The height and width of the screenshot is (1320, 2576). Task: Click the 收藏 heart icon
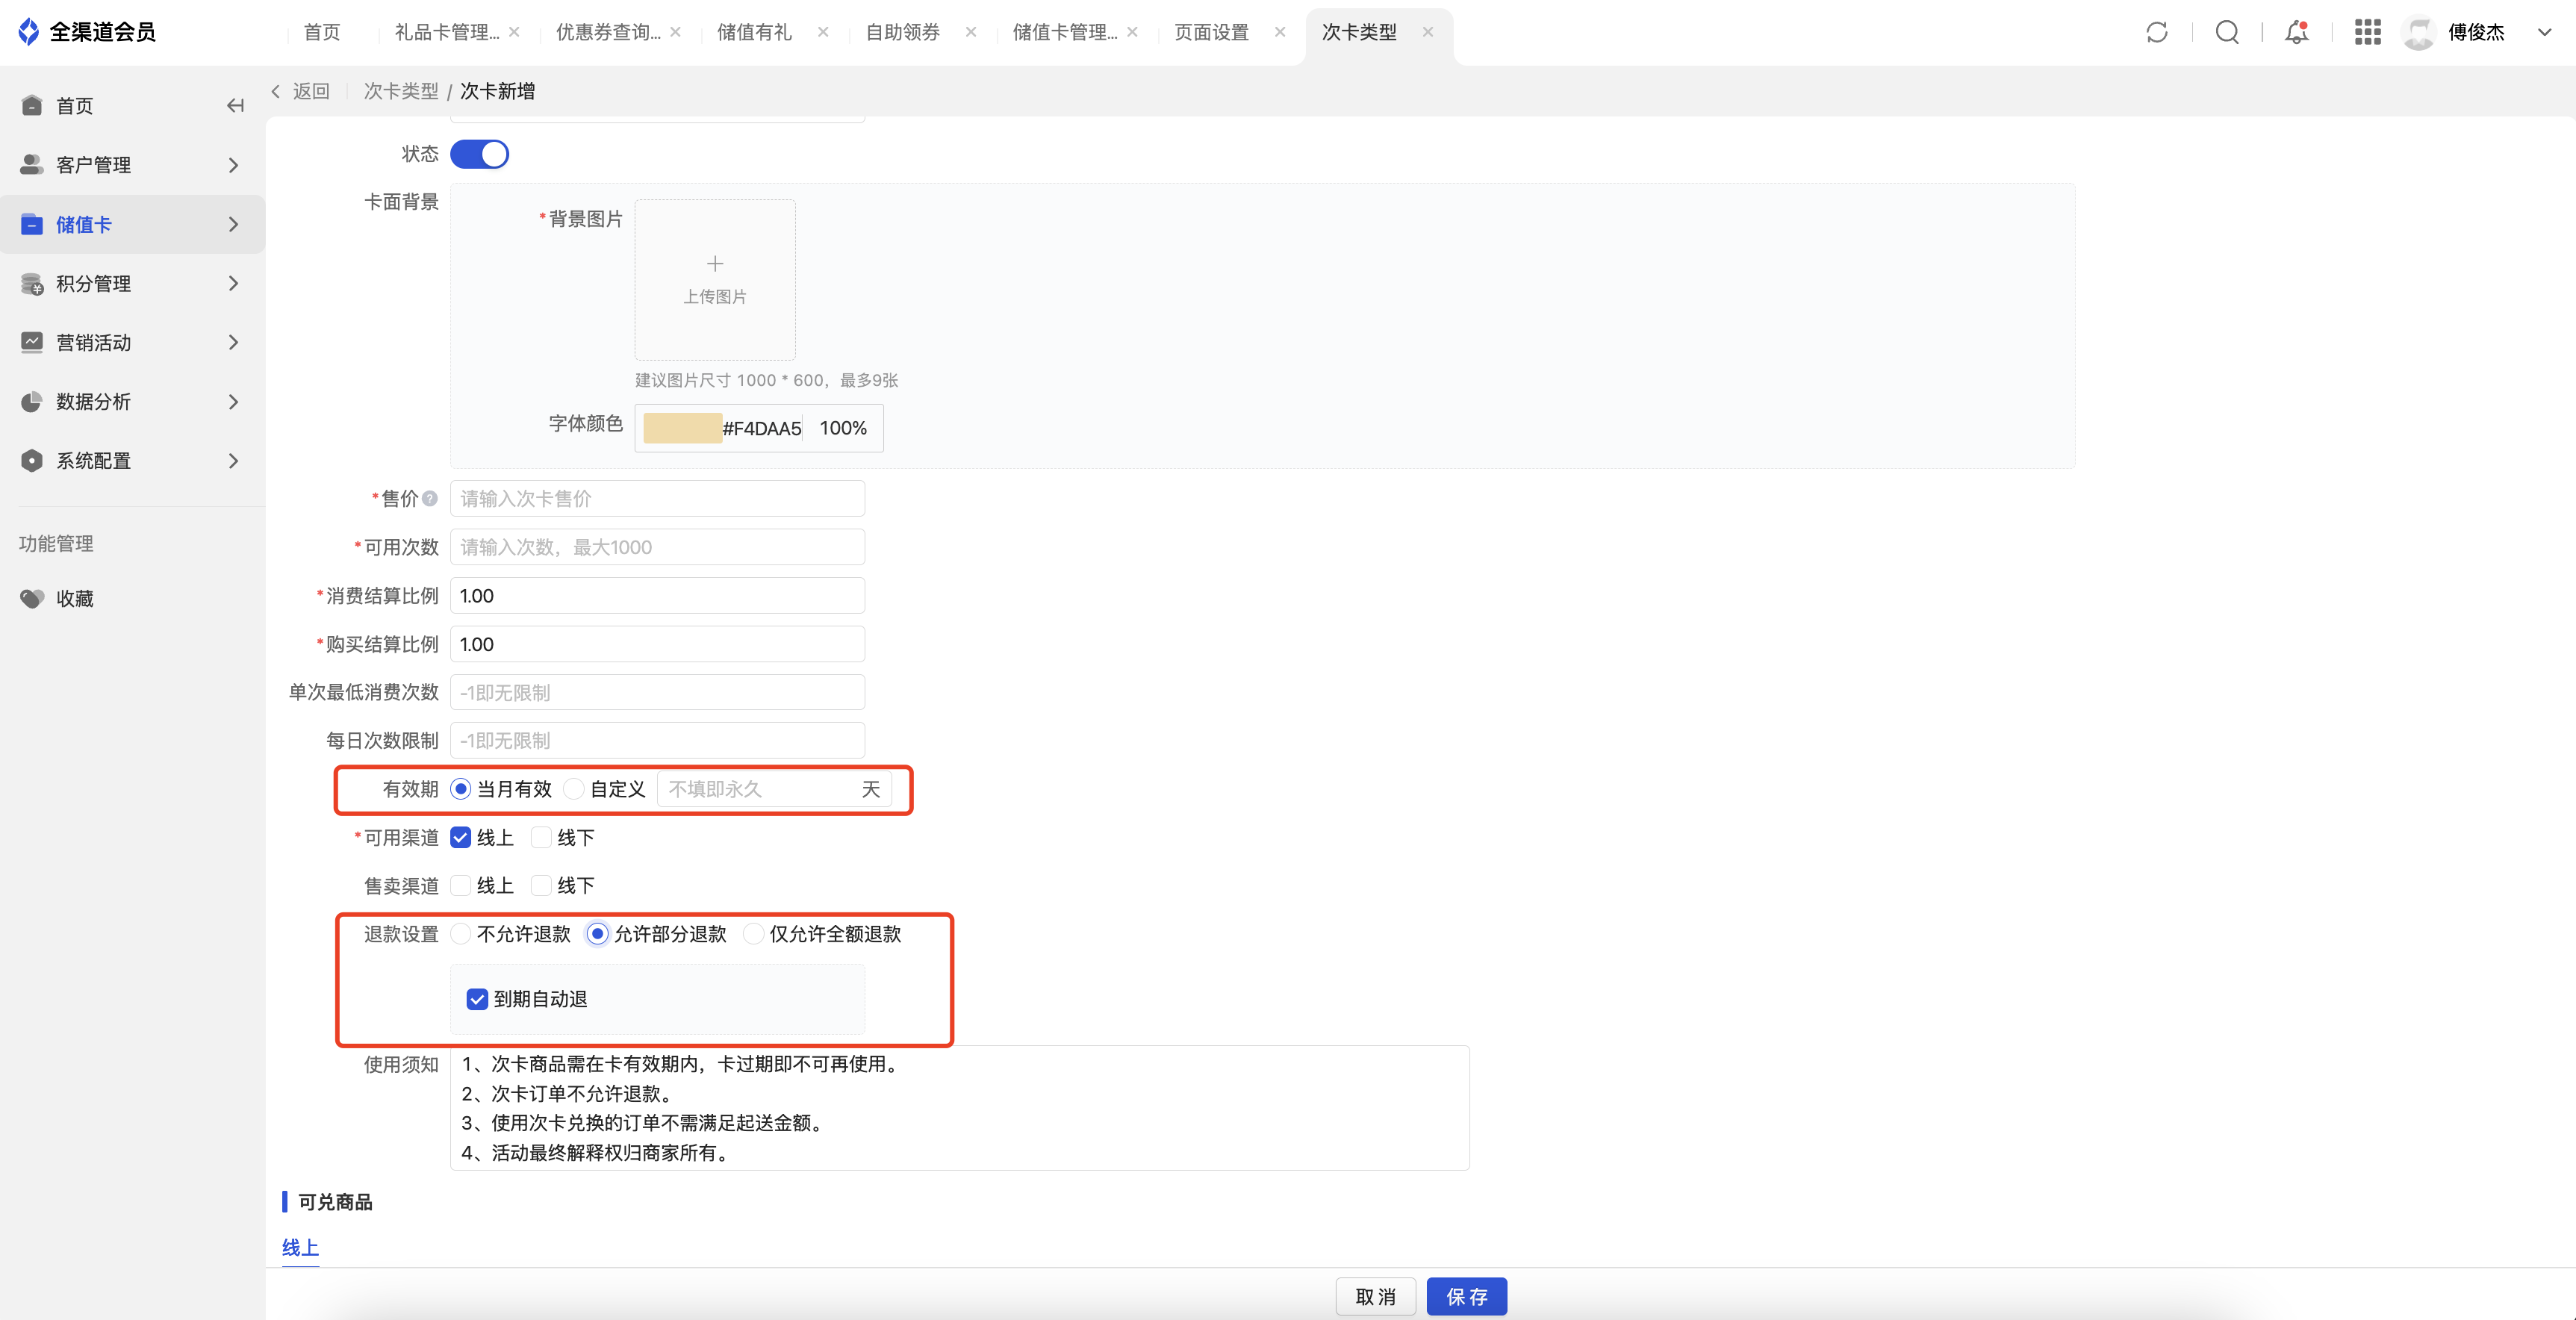32,598
